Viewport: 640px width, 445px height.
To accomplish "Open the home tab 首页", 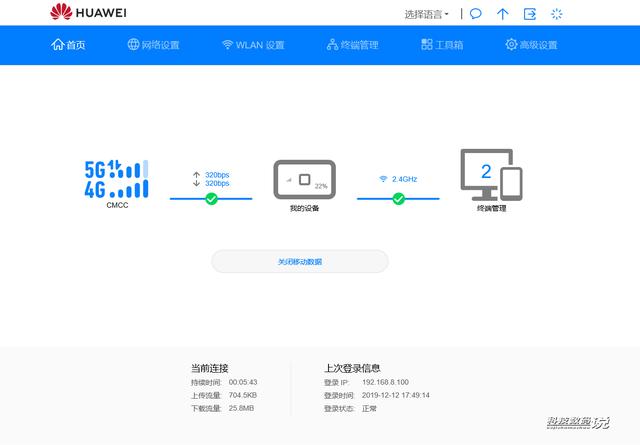I will tap(68, 44).
